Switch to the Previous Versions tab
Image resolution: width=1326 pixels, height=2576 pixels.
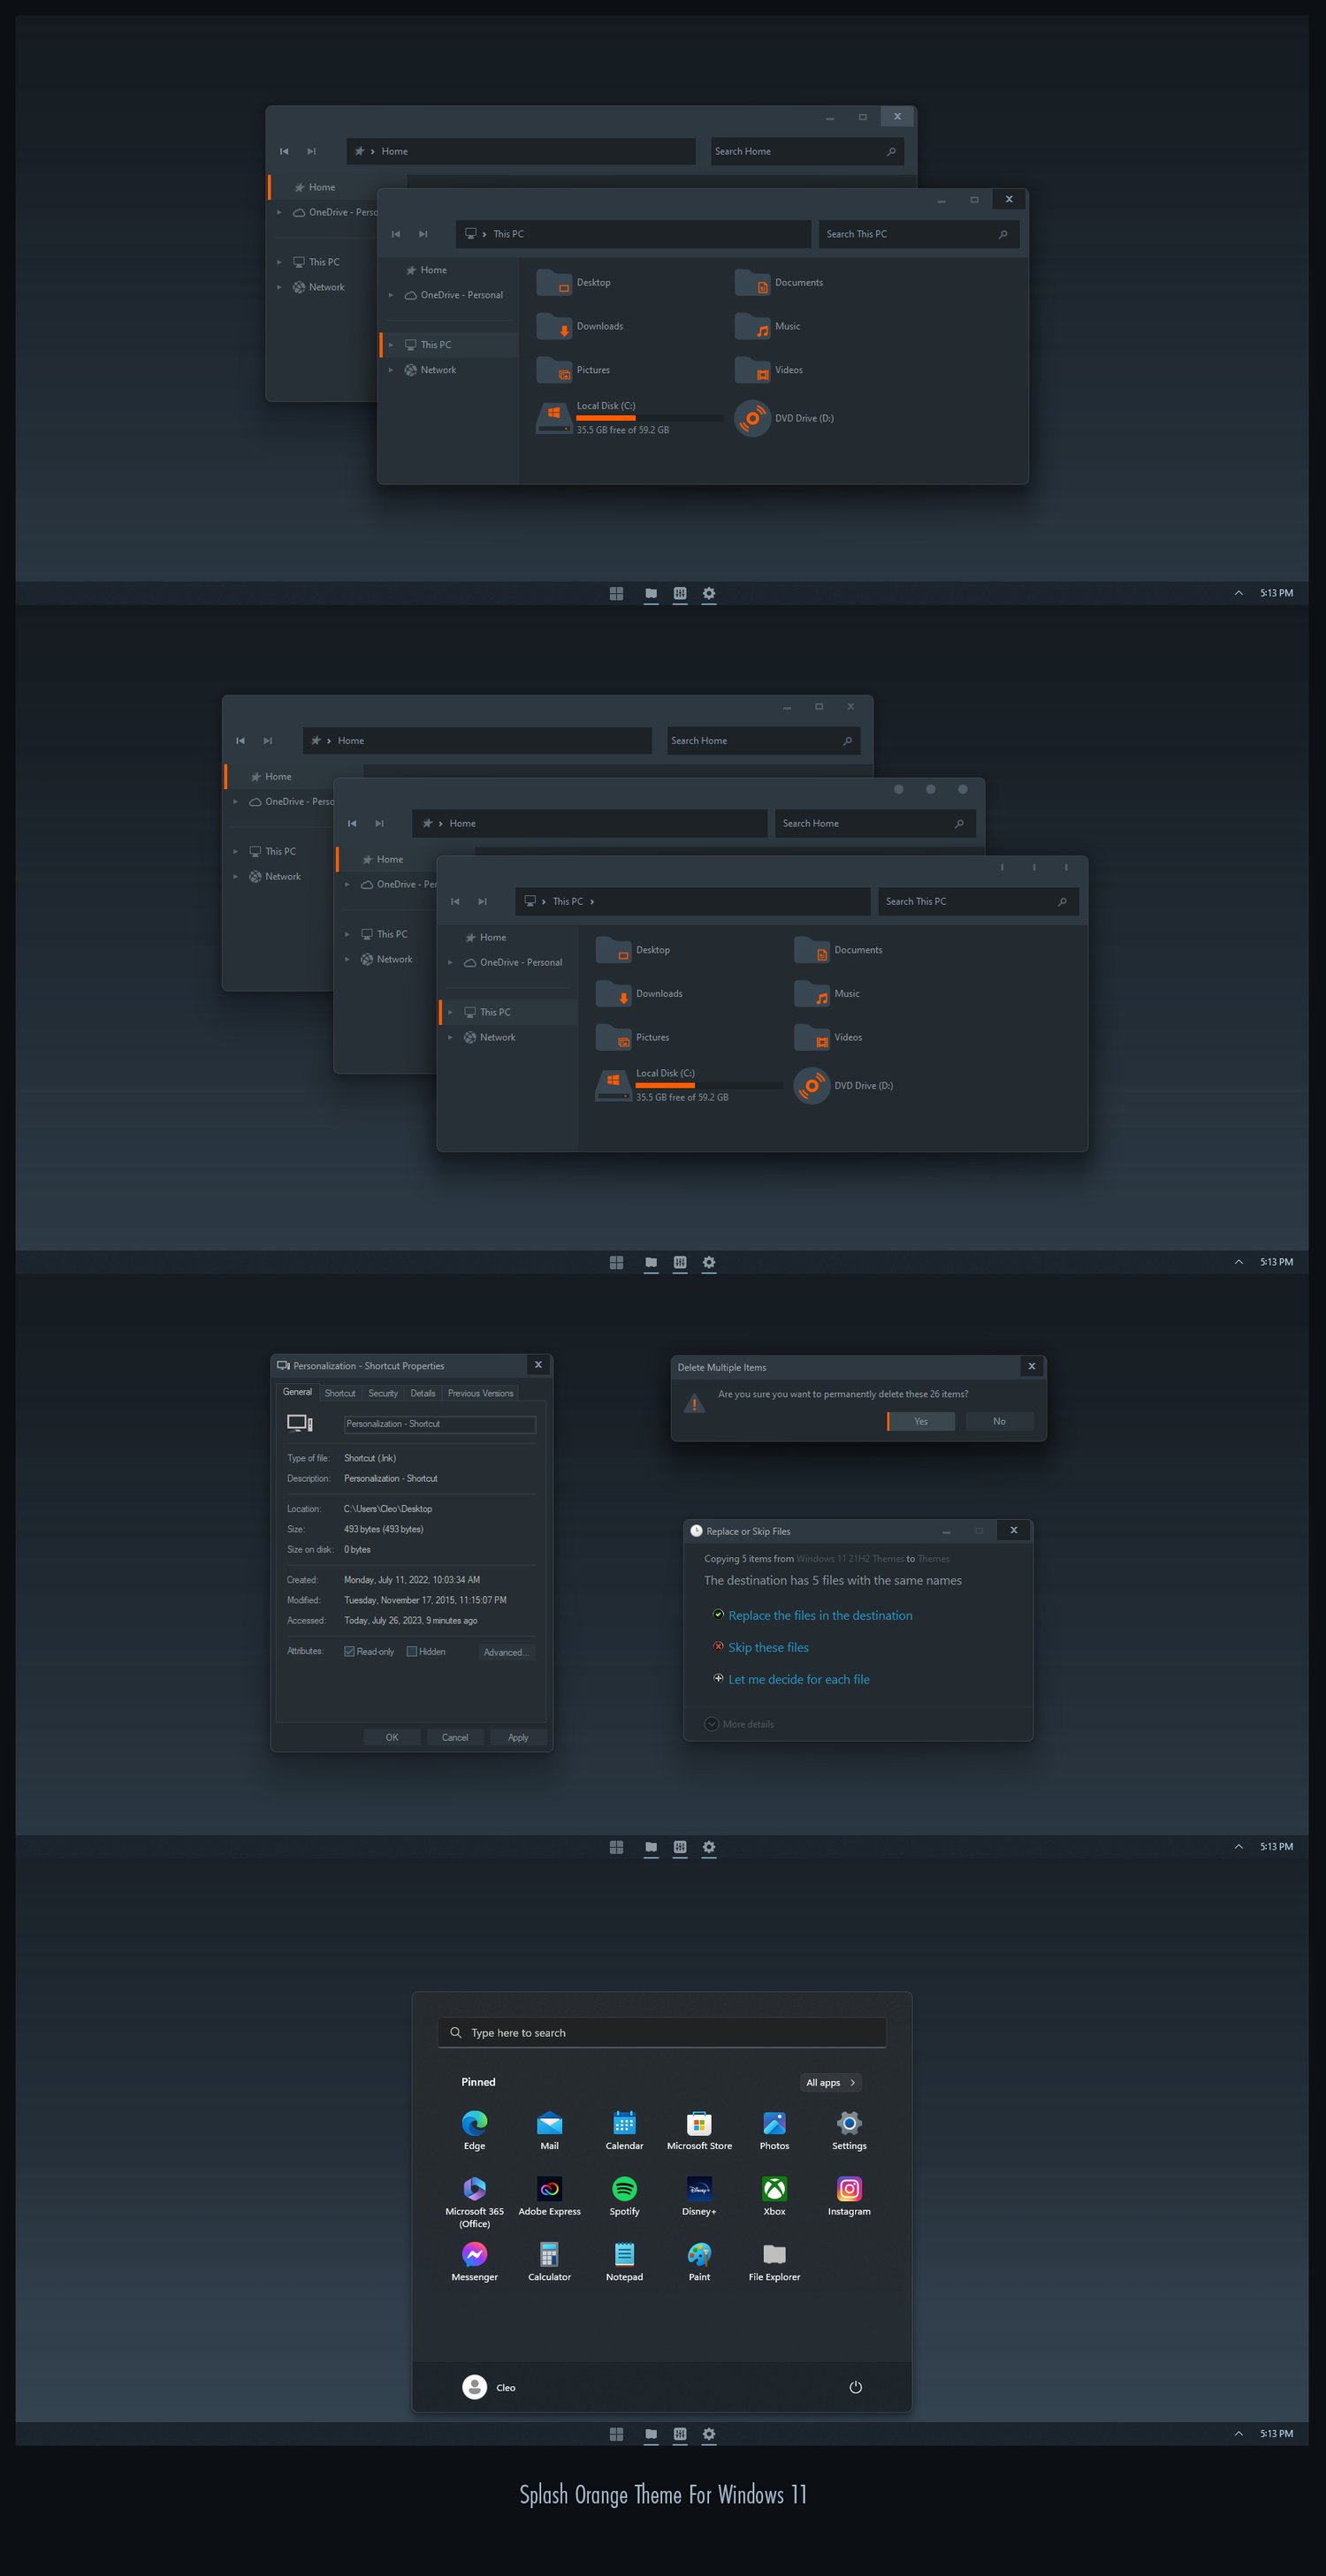pos(481,1393)
